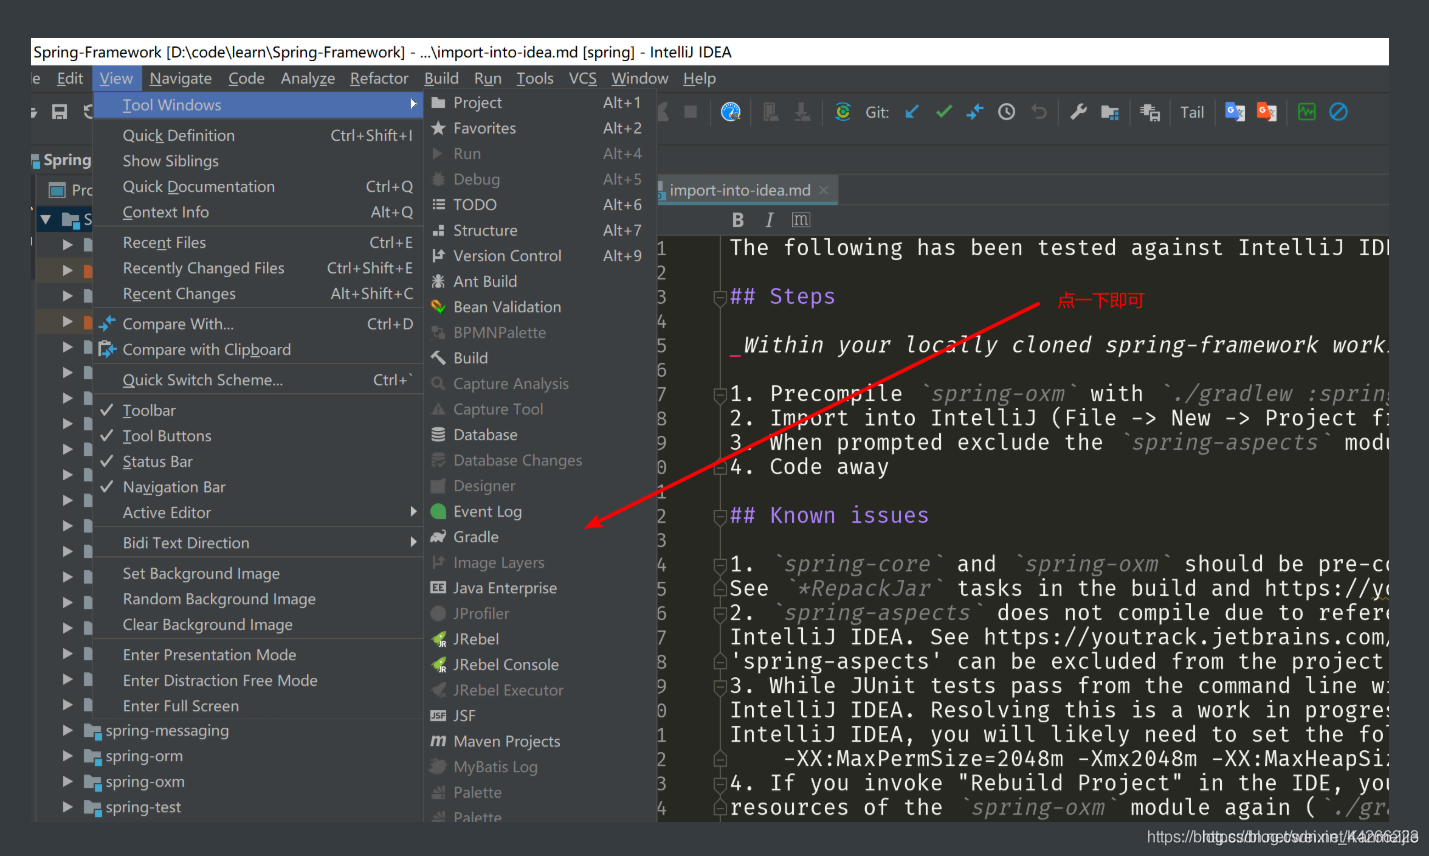Expand the Active Editor submenu
Image resolution: width=1429 pixels, height=856 pixels.
(x=259, y=512)
